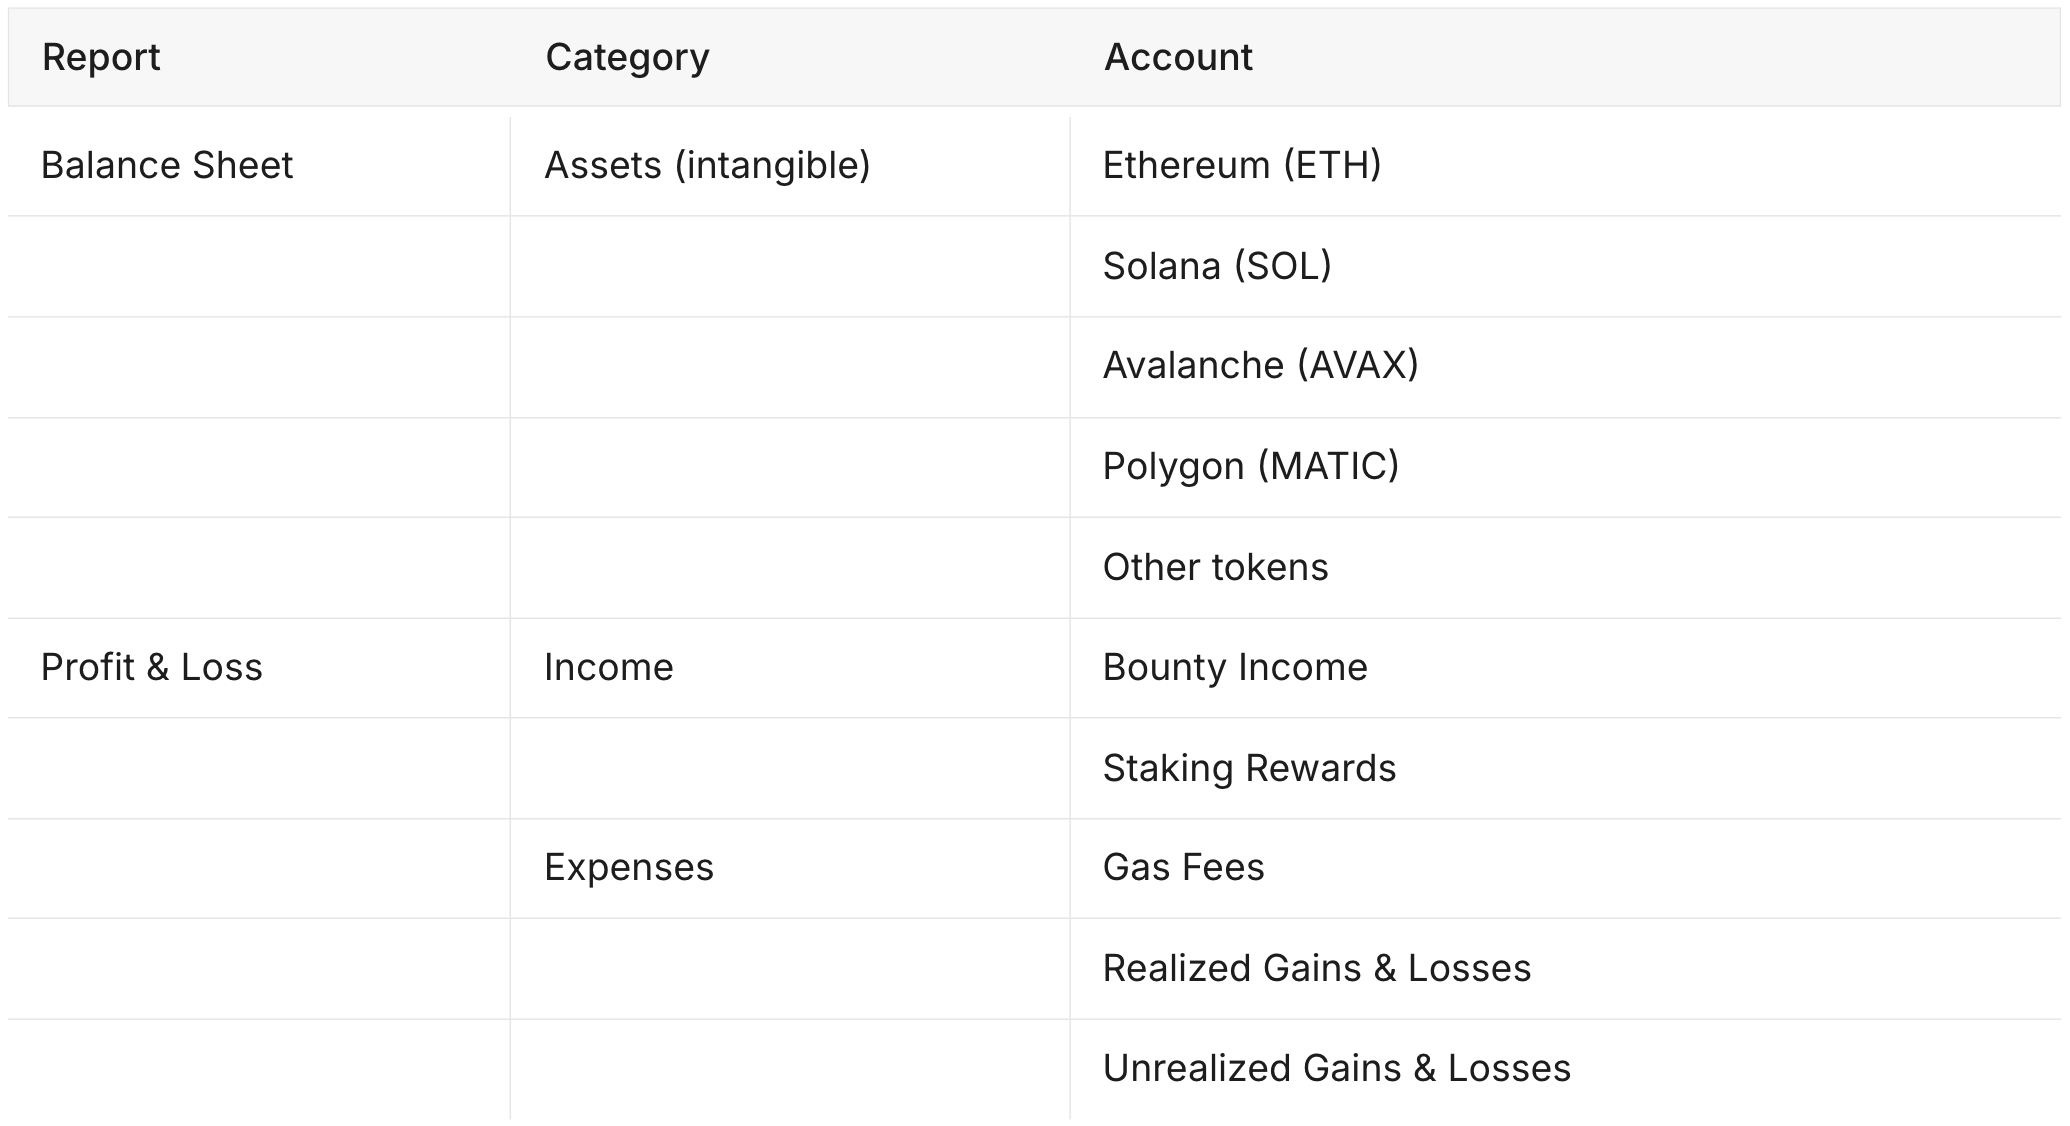This screenshot has width=2070, height=1126.
Task: Click the Realized Gains & Losses cell
Action: [1316, 969]
